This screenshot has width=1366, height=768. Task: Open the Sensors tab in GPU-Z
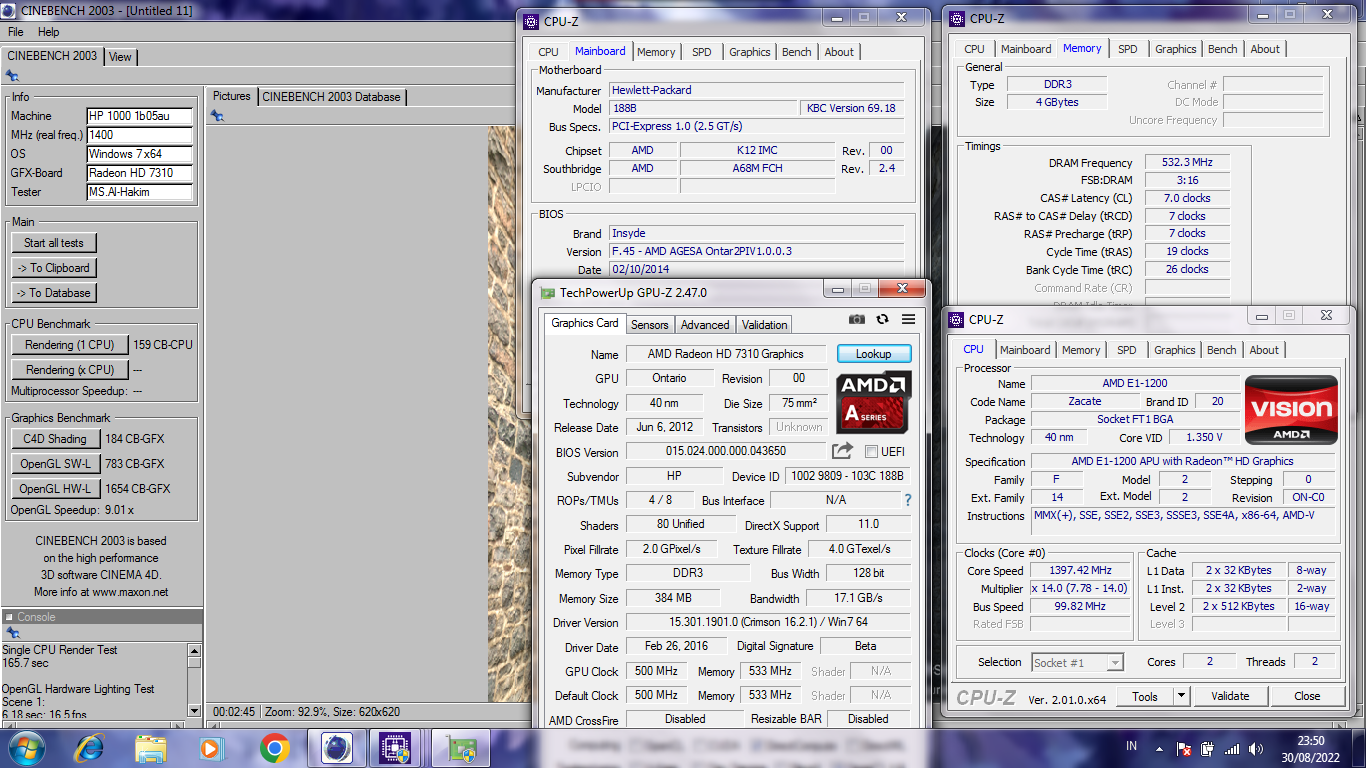pyautogui.click(x=649, y=325)
